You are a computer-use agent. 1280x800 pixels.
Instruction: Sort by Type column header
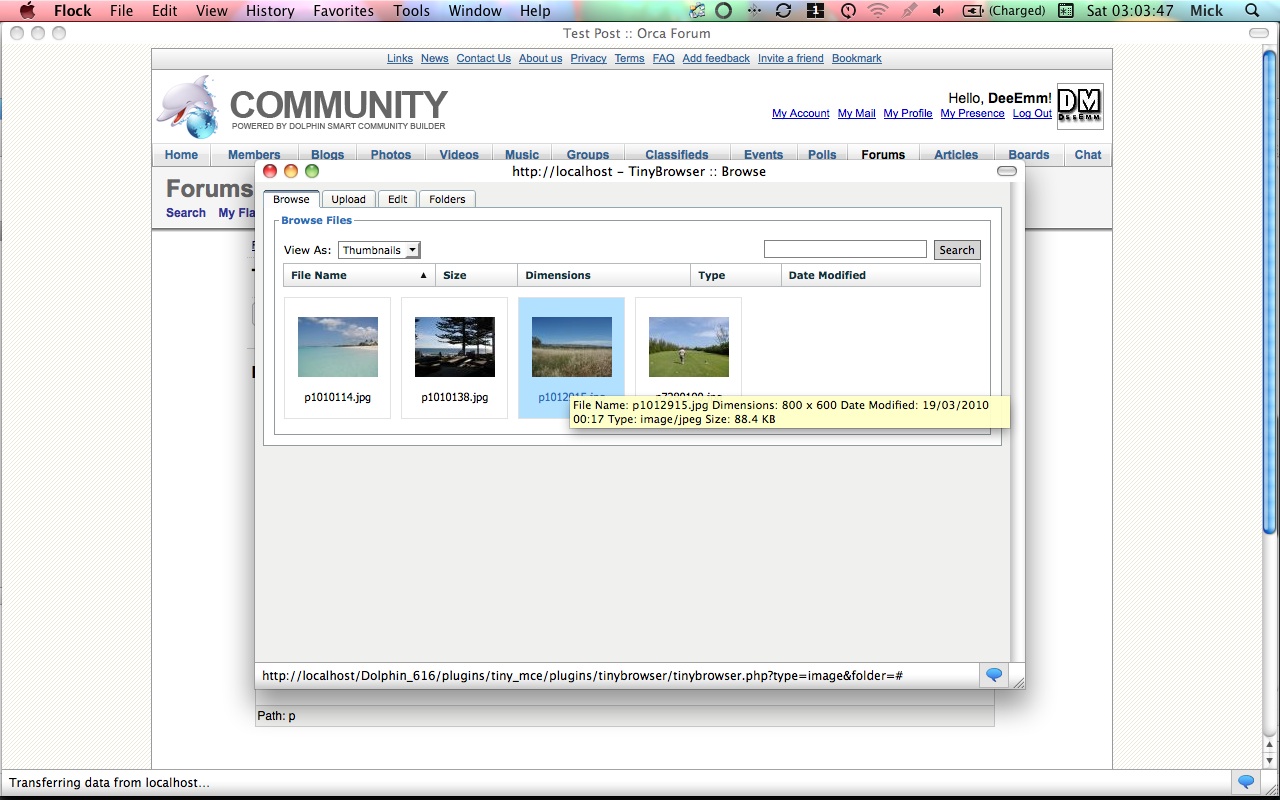click(x=736, y=275)
